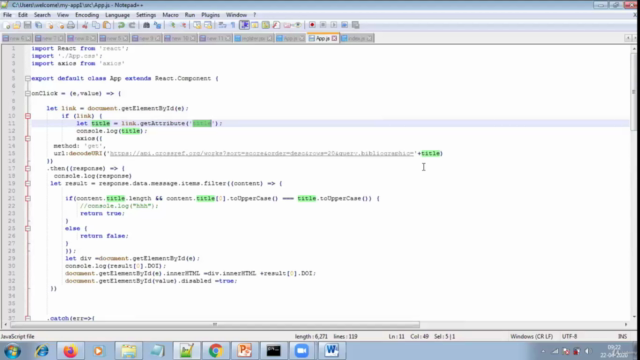Redo the edit using the Redo arrow icon
Screen dimensions: 640x360
[x=132, y=25]
